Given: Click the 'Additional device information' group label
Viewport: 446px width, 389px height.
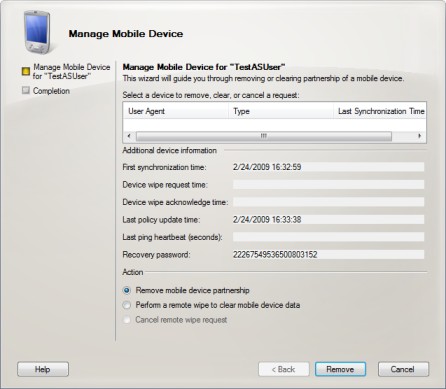Looking at the screenshot, I should pyautogui.click(x=170, y=150).
